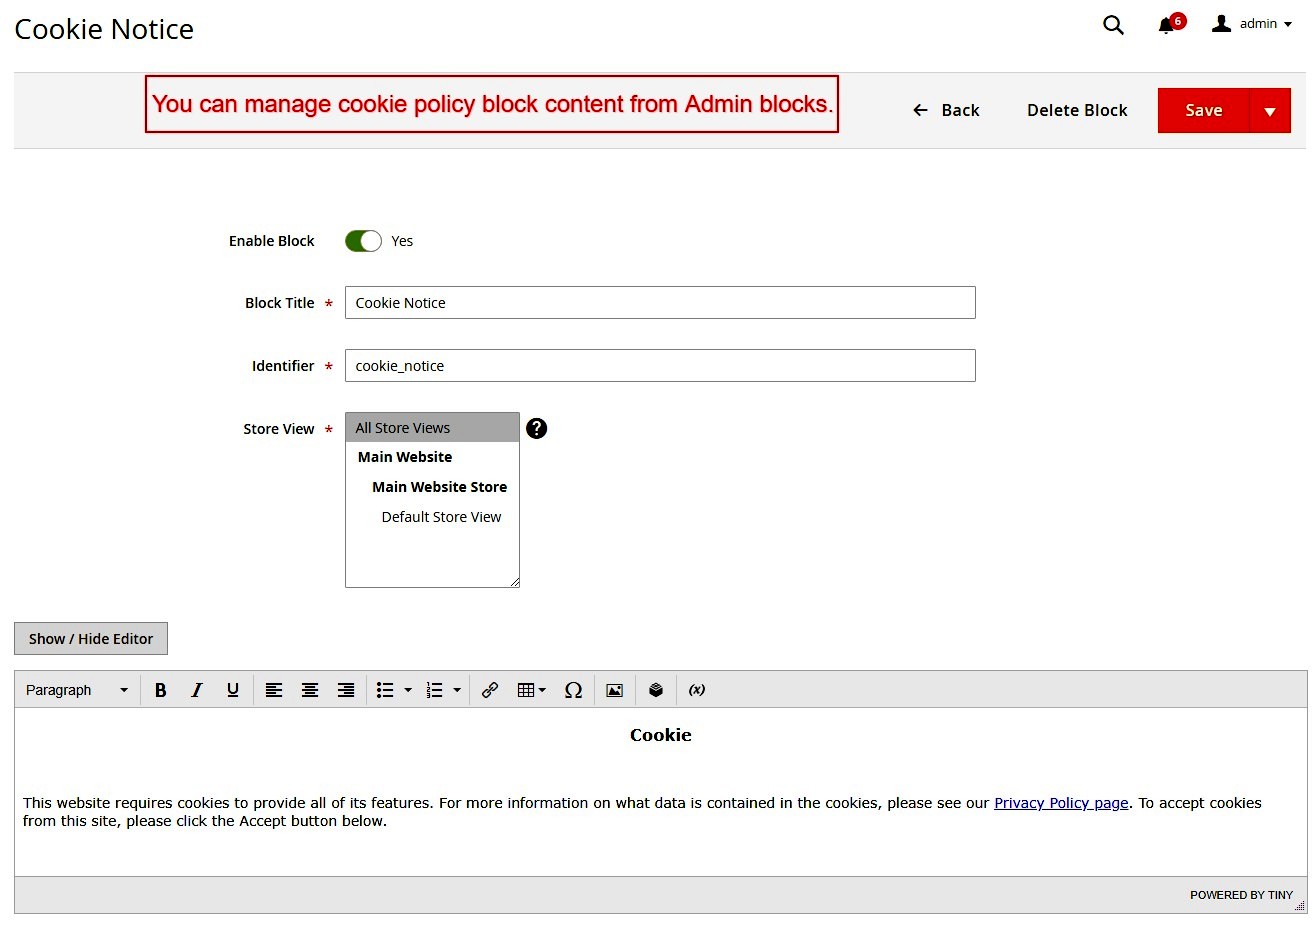This screenshot has width=1313, height=933.
Task: Click the Insert variable (x) icon
Action: 697,690
